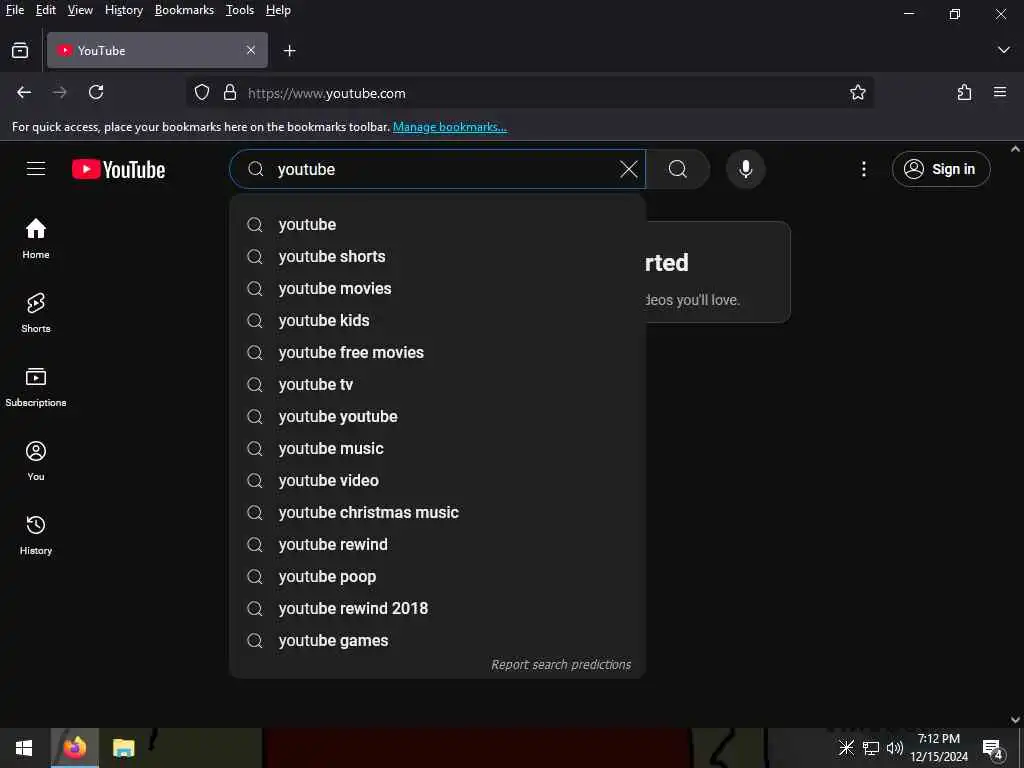Start voice search with the microphone icon
This screenshot has height=768, width=1024.
click(745, 169)
